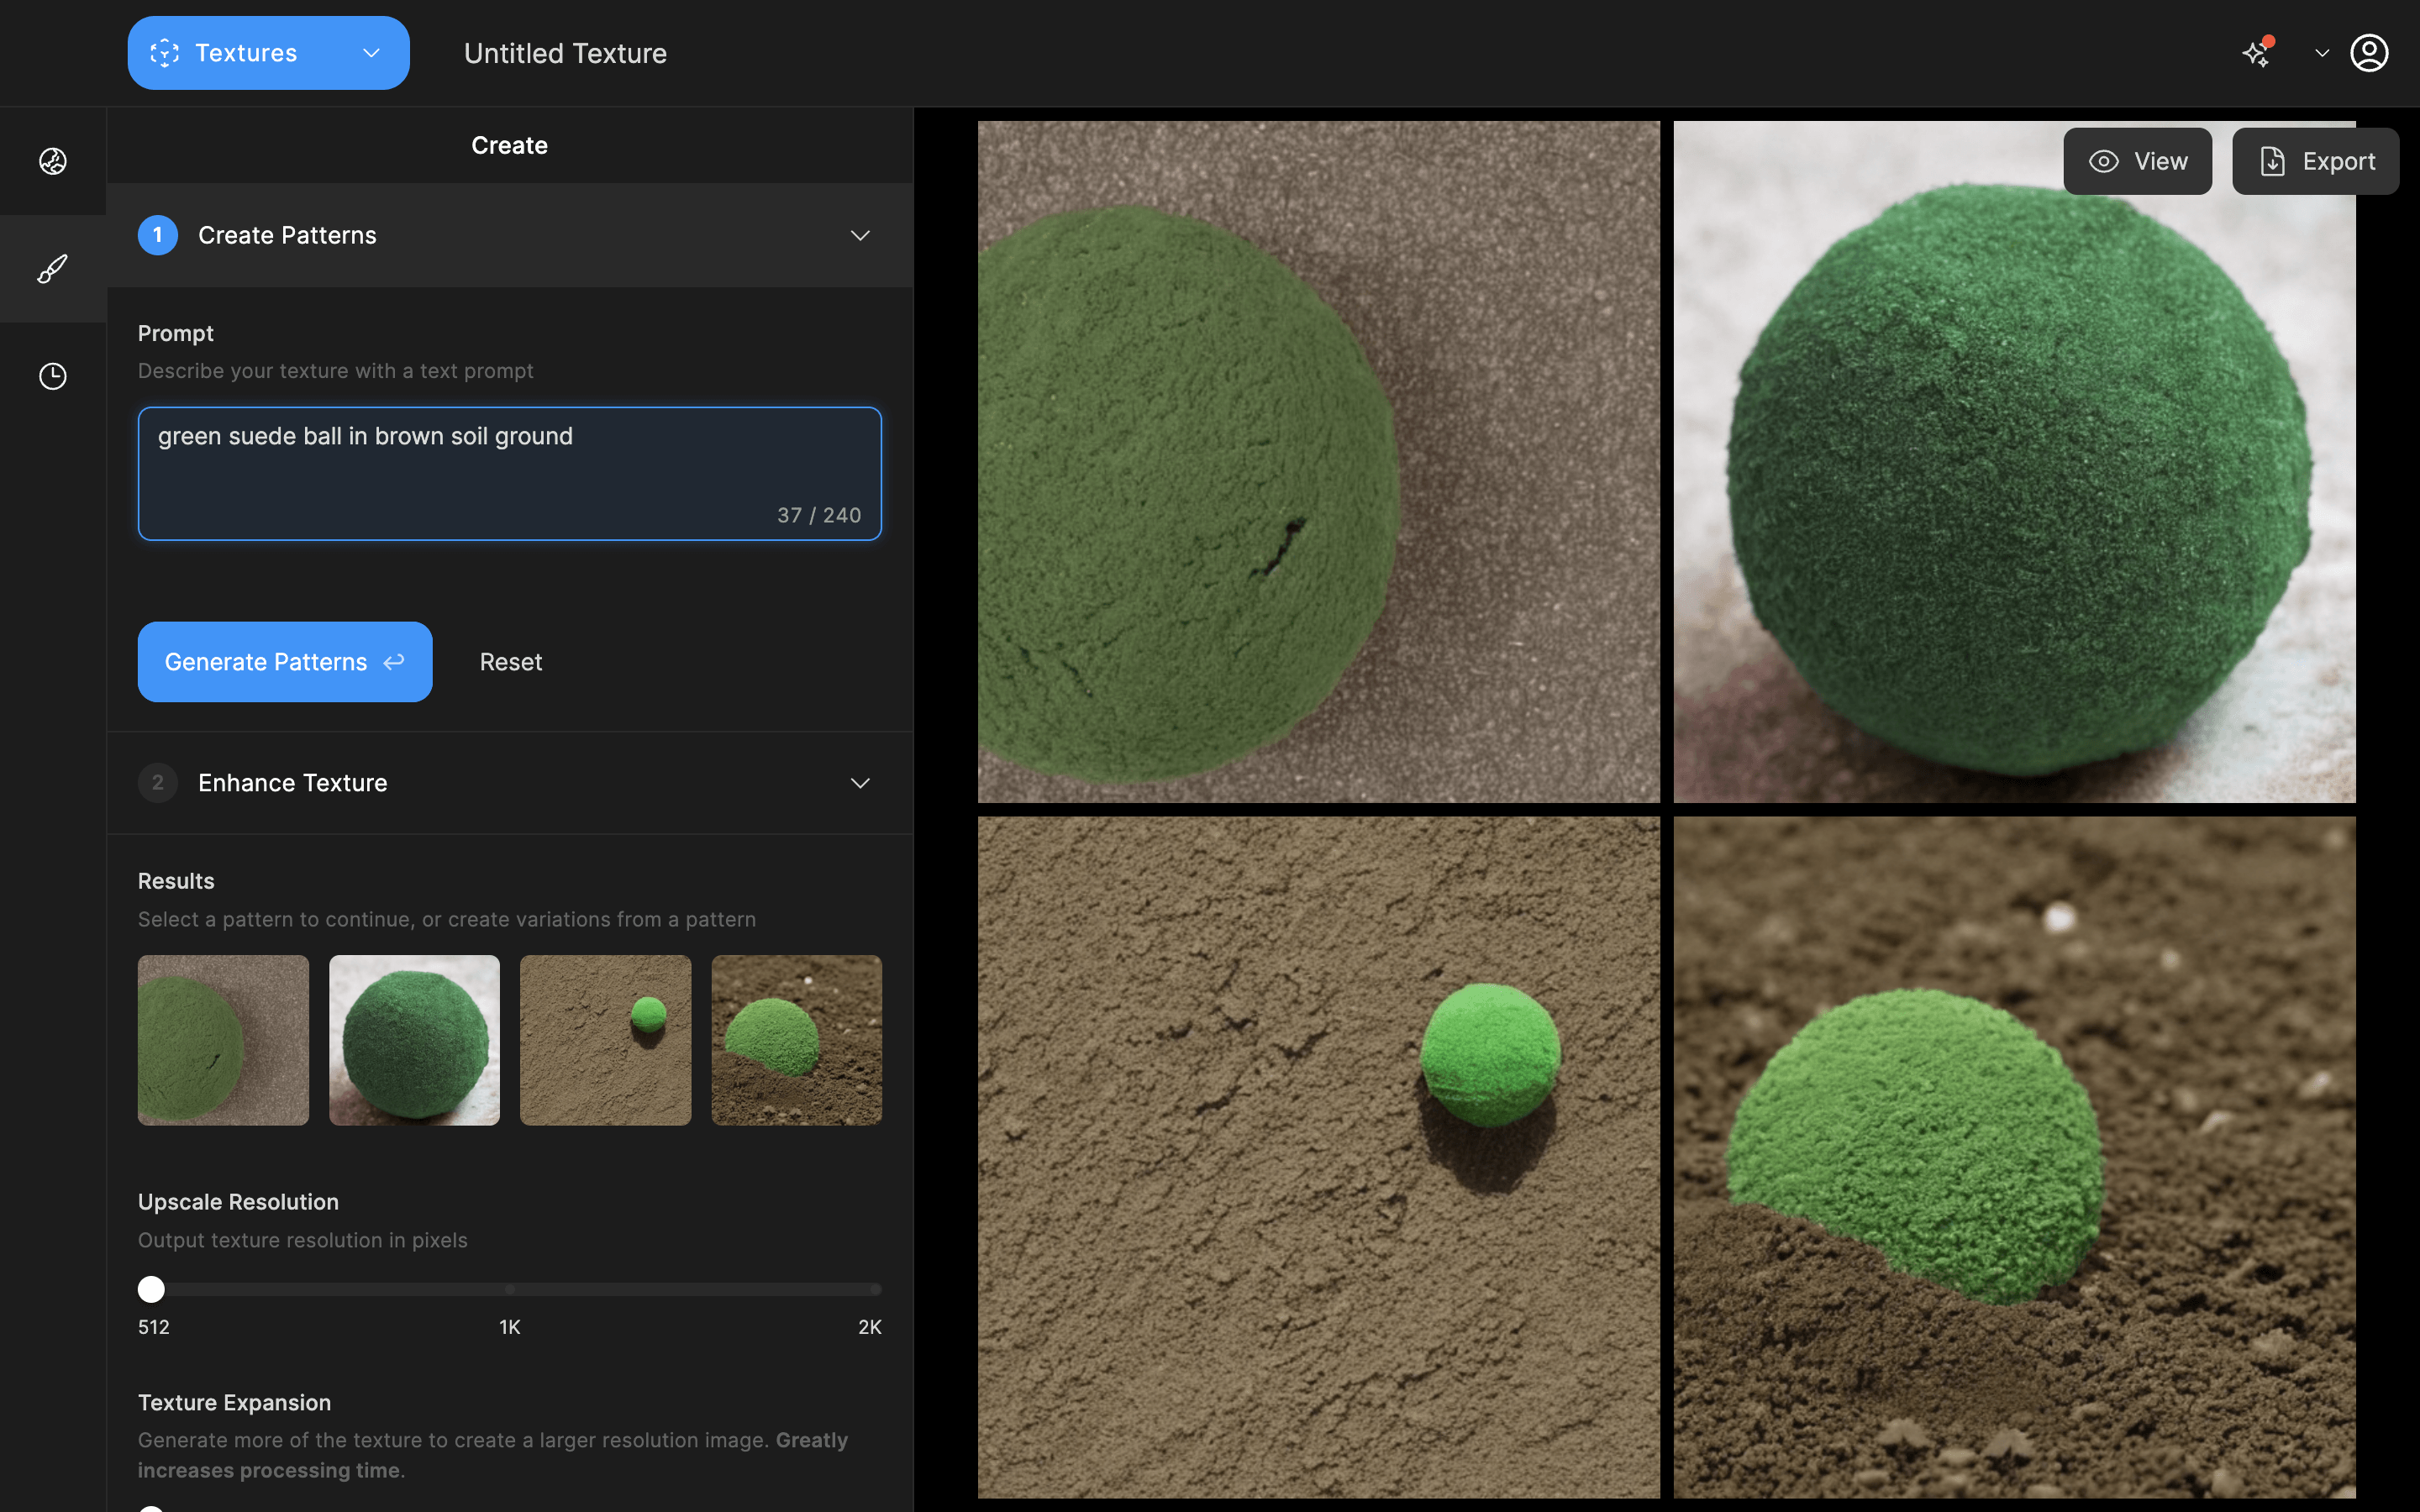Select the dark green ball thumbnail
Viewport: 2420px width, 1512px height.
(x=414, y=1040)
